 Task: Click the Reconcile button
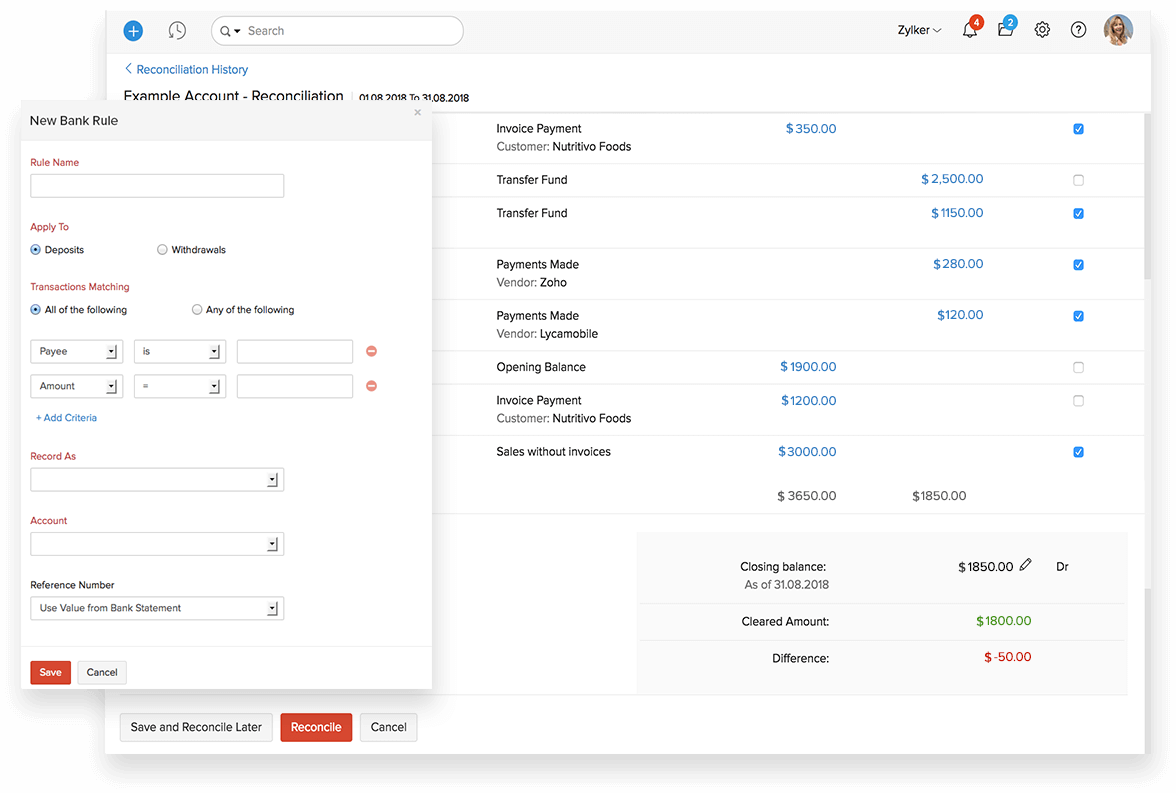(x=316, y=727)
